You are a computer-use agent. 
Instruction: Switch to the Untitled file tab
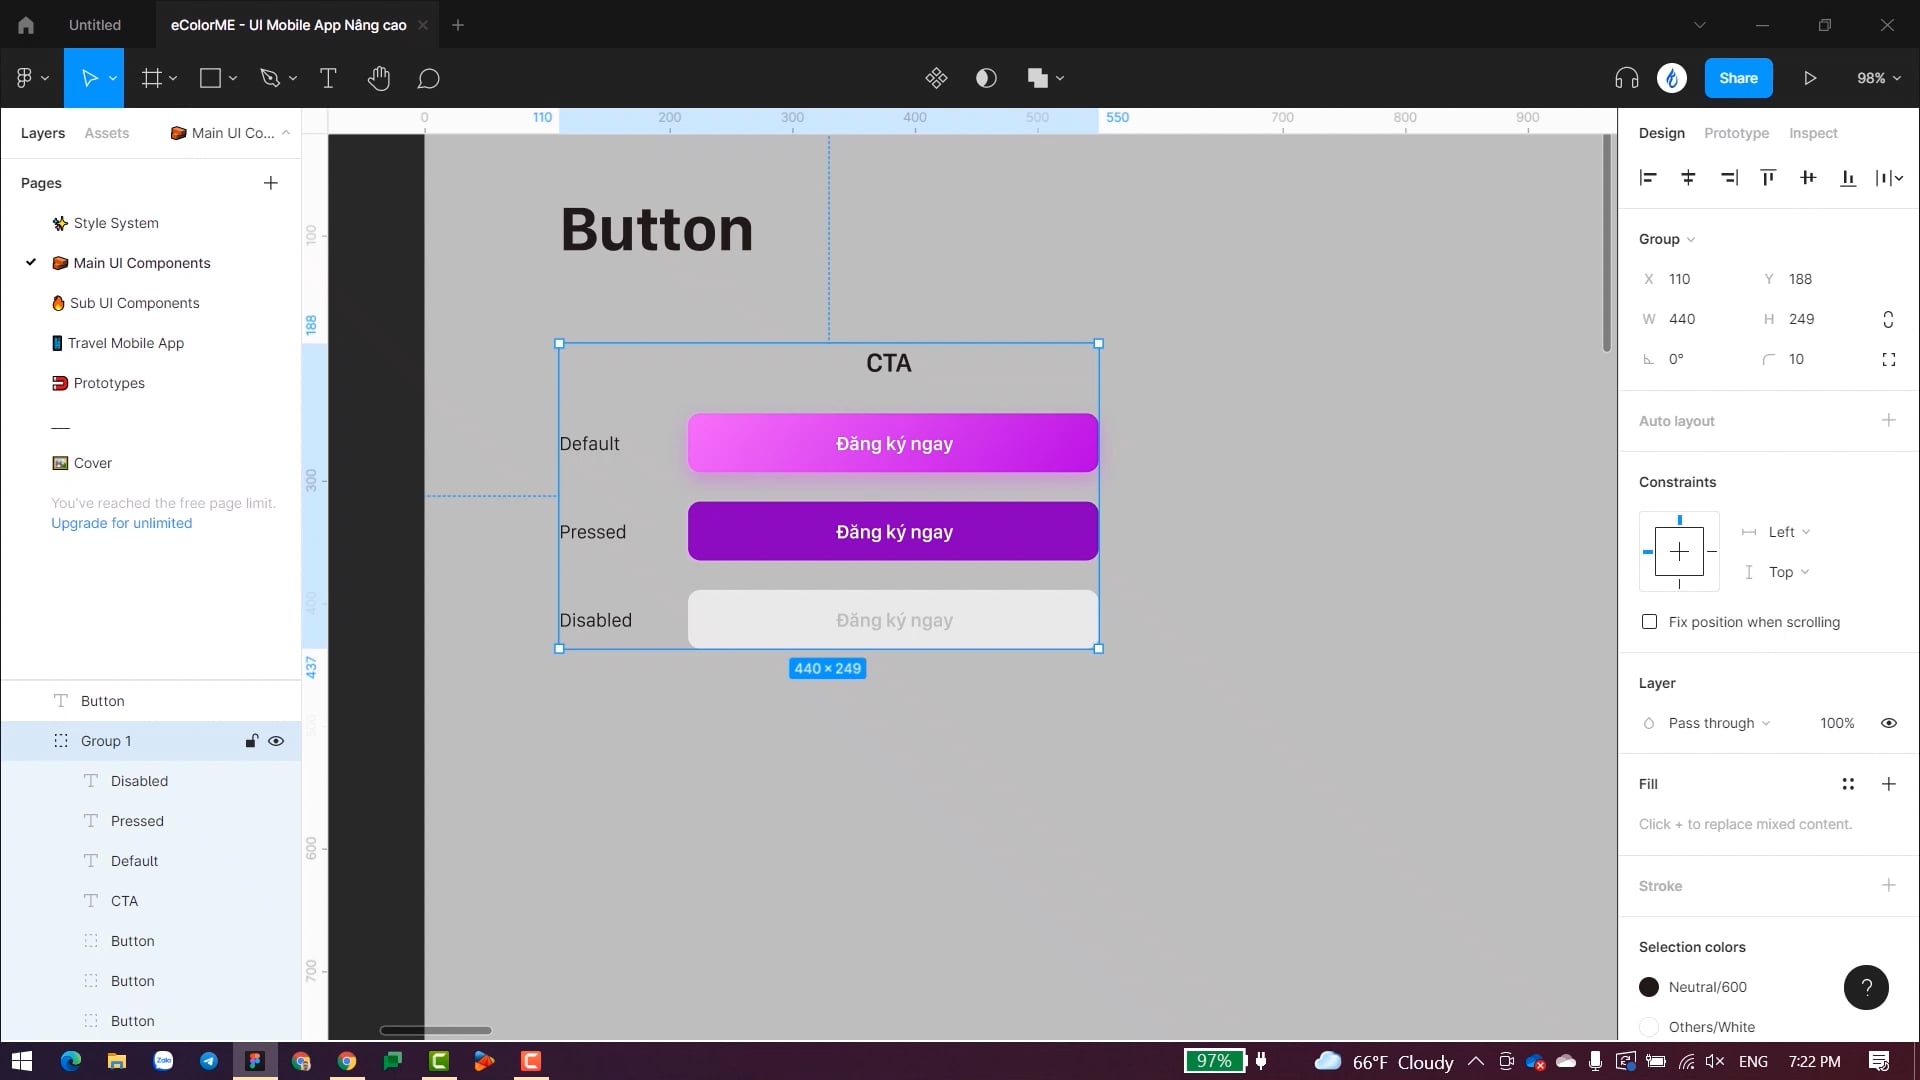coord(95,25)
